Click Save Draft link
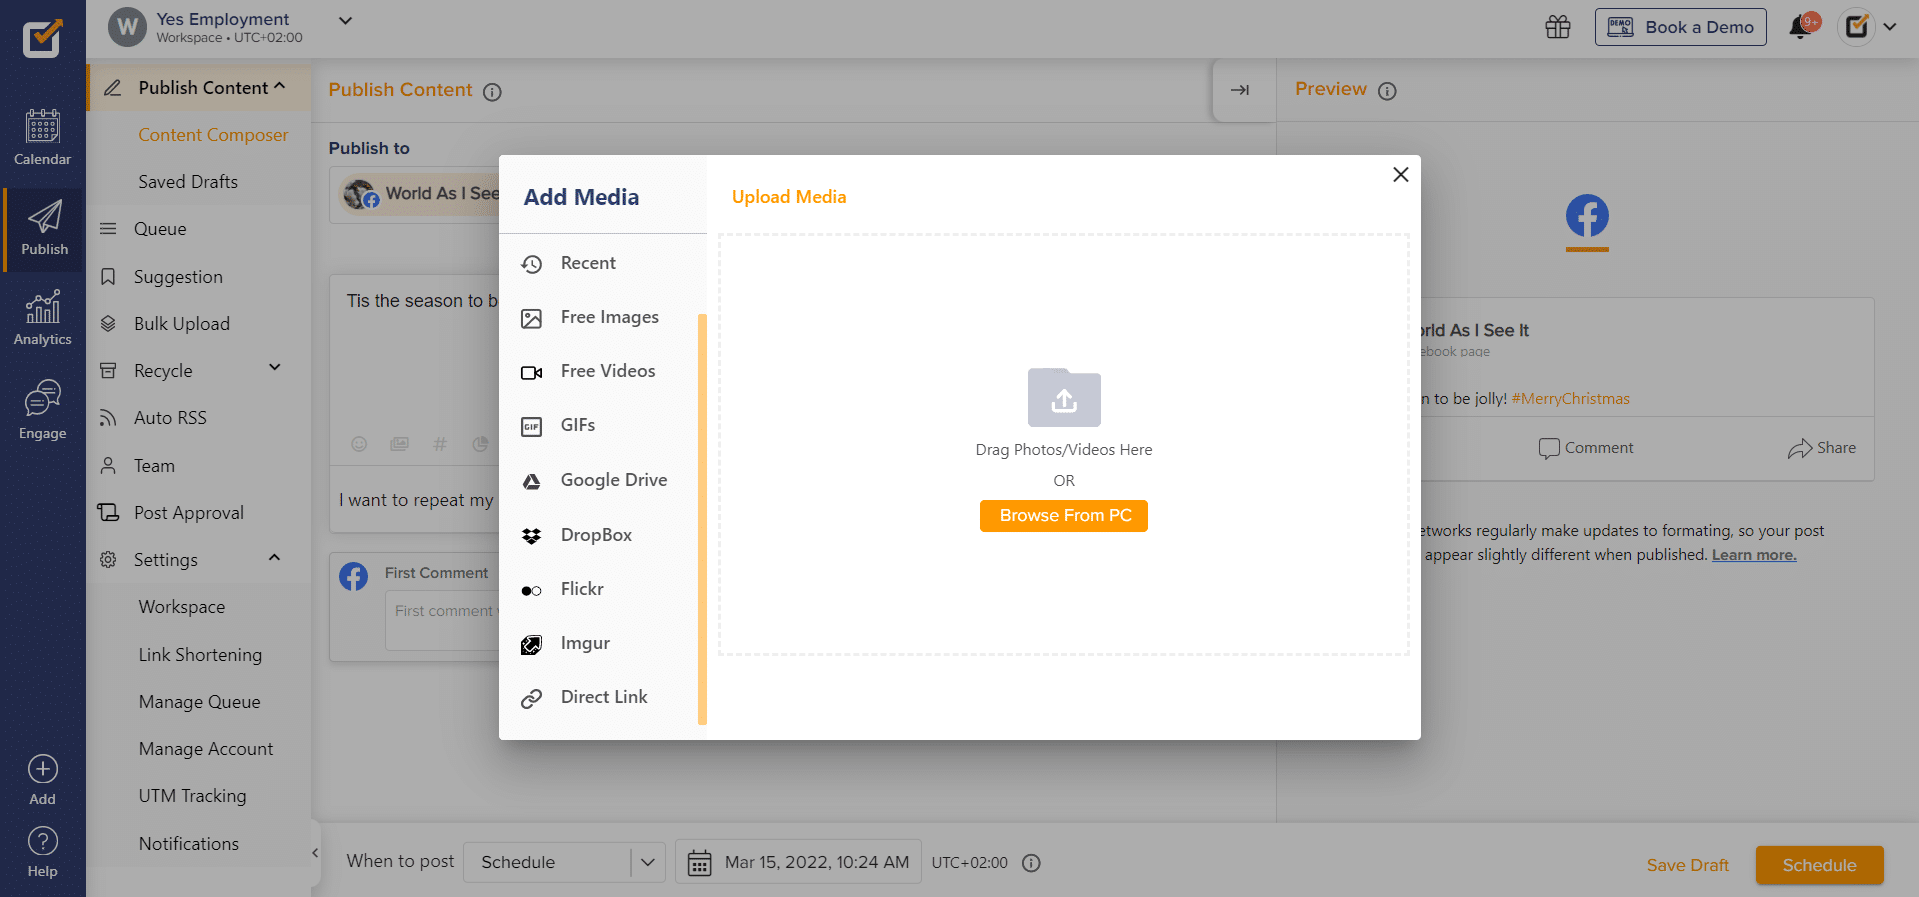The width and height of the screenshot is (1919, 897). (1688, 865)
